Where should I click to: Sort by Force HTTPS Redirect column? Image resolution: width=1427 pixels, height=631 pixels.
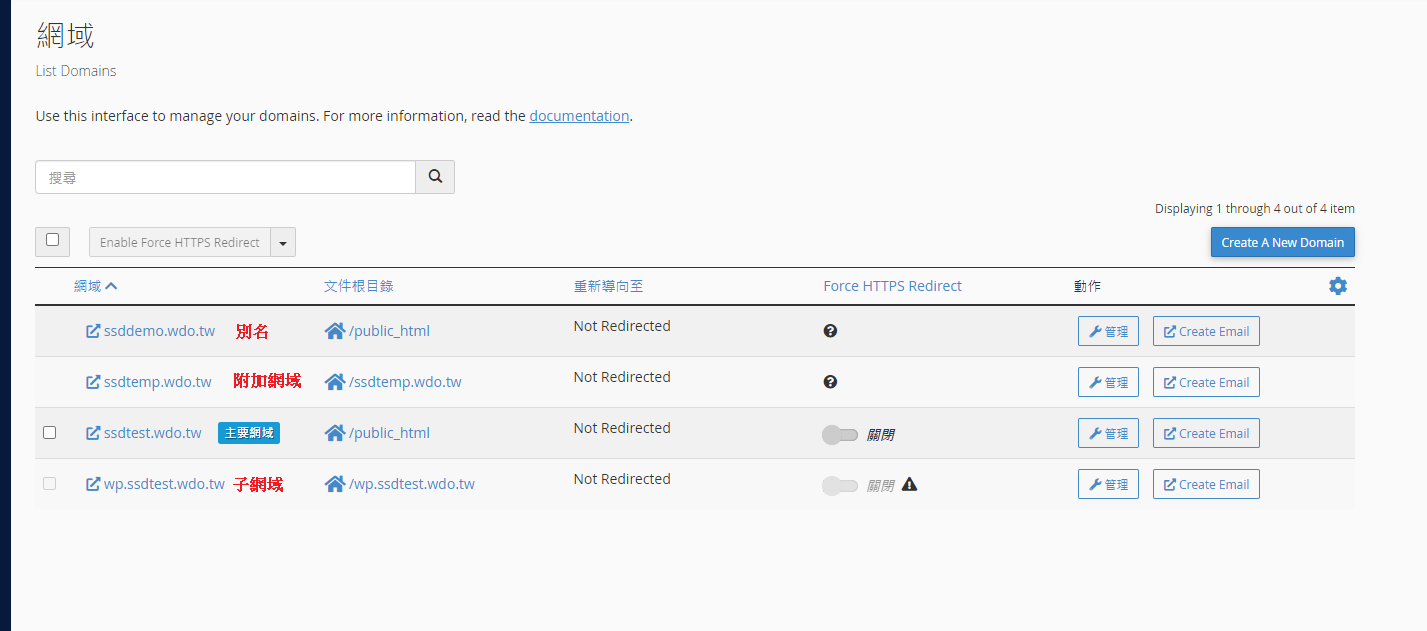point(892,286)
